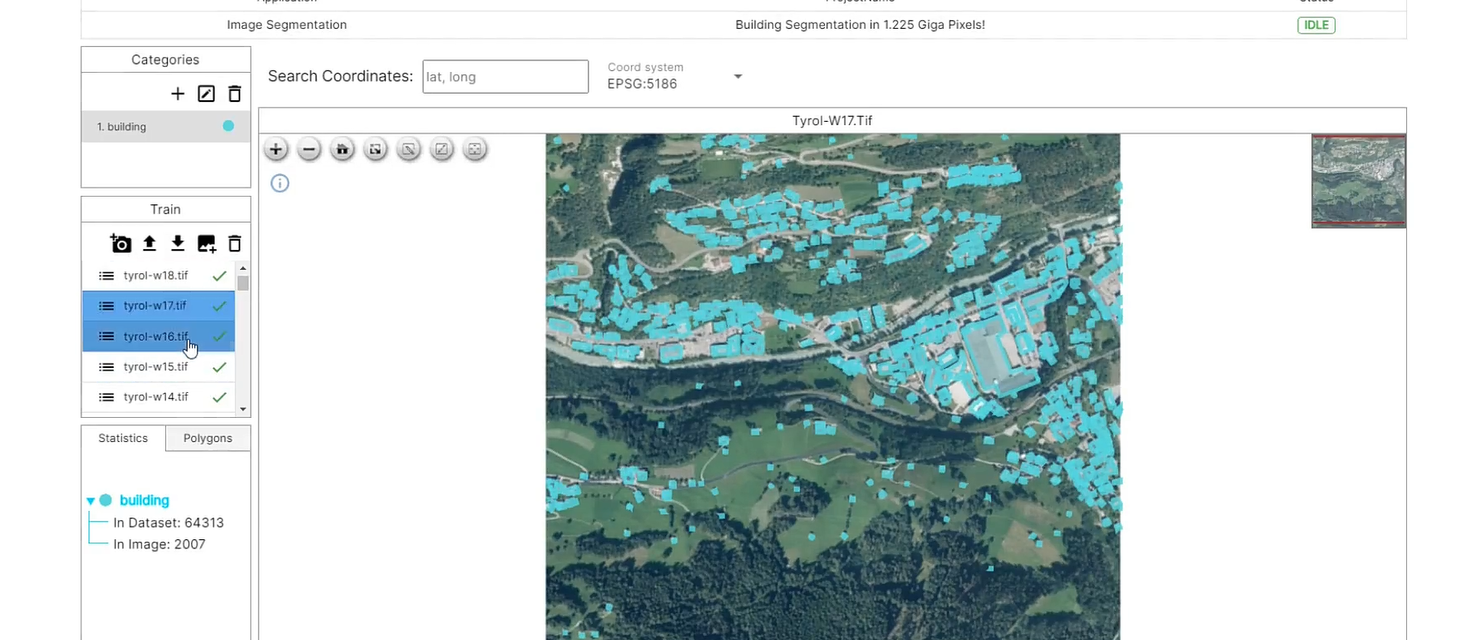Download the Train dataset

point(178,243)
